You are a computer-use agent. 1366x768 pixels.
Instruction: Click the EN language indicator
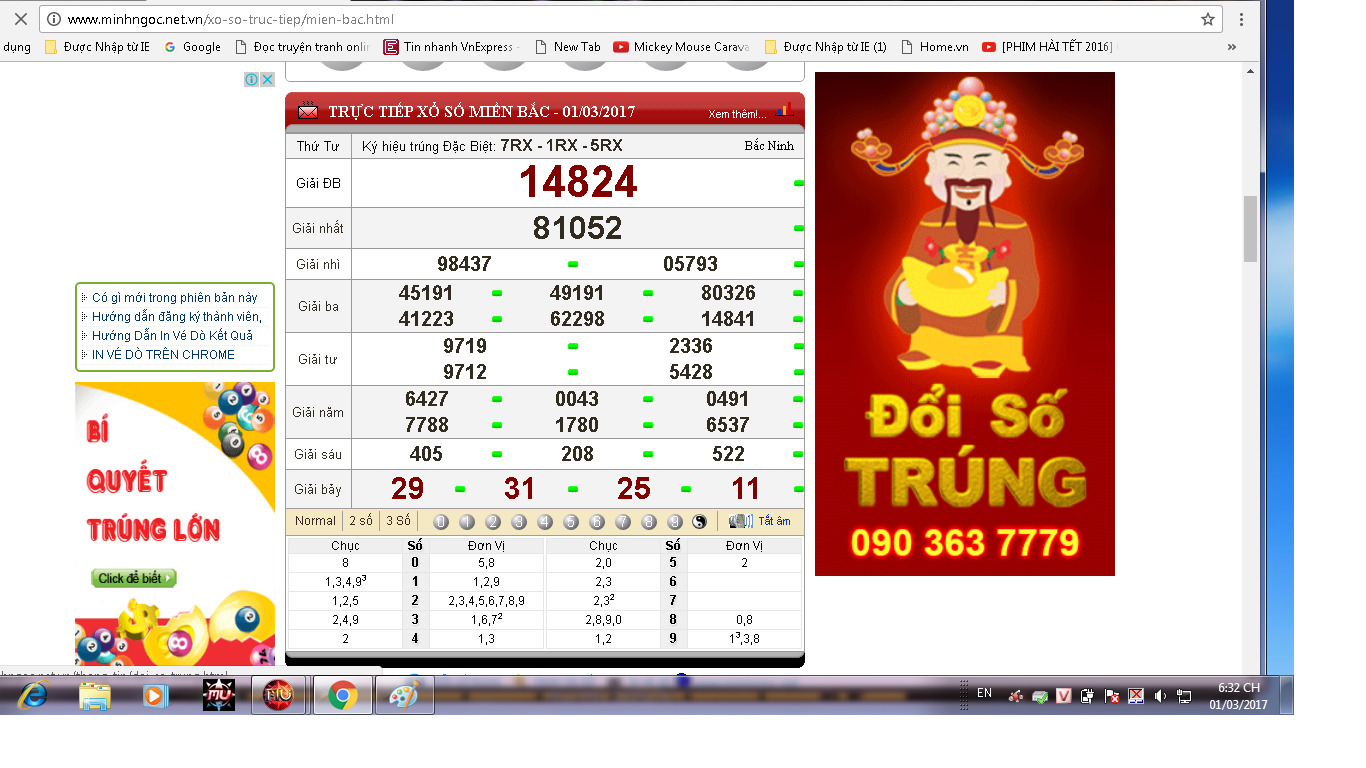coord(984,693)
